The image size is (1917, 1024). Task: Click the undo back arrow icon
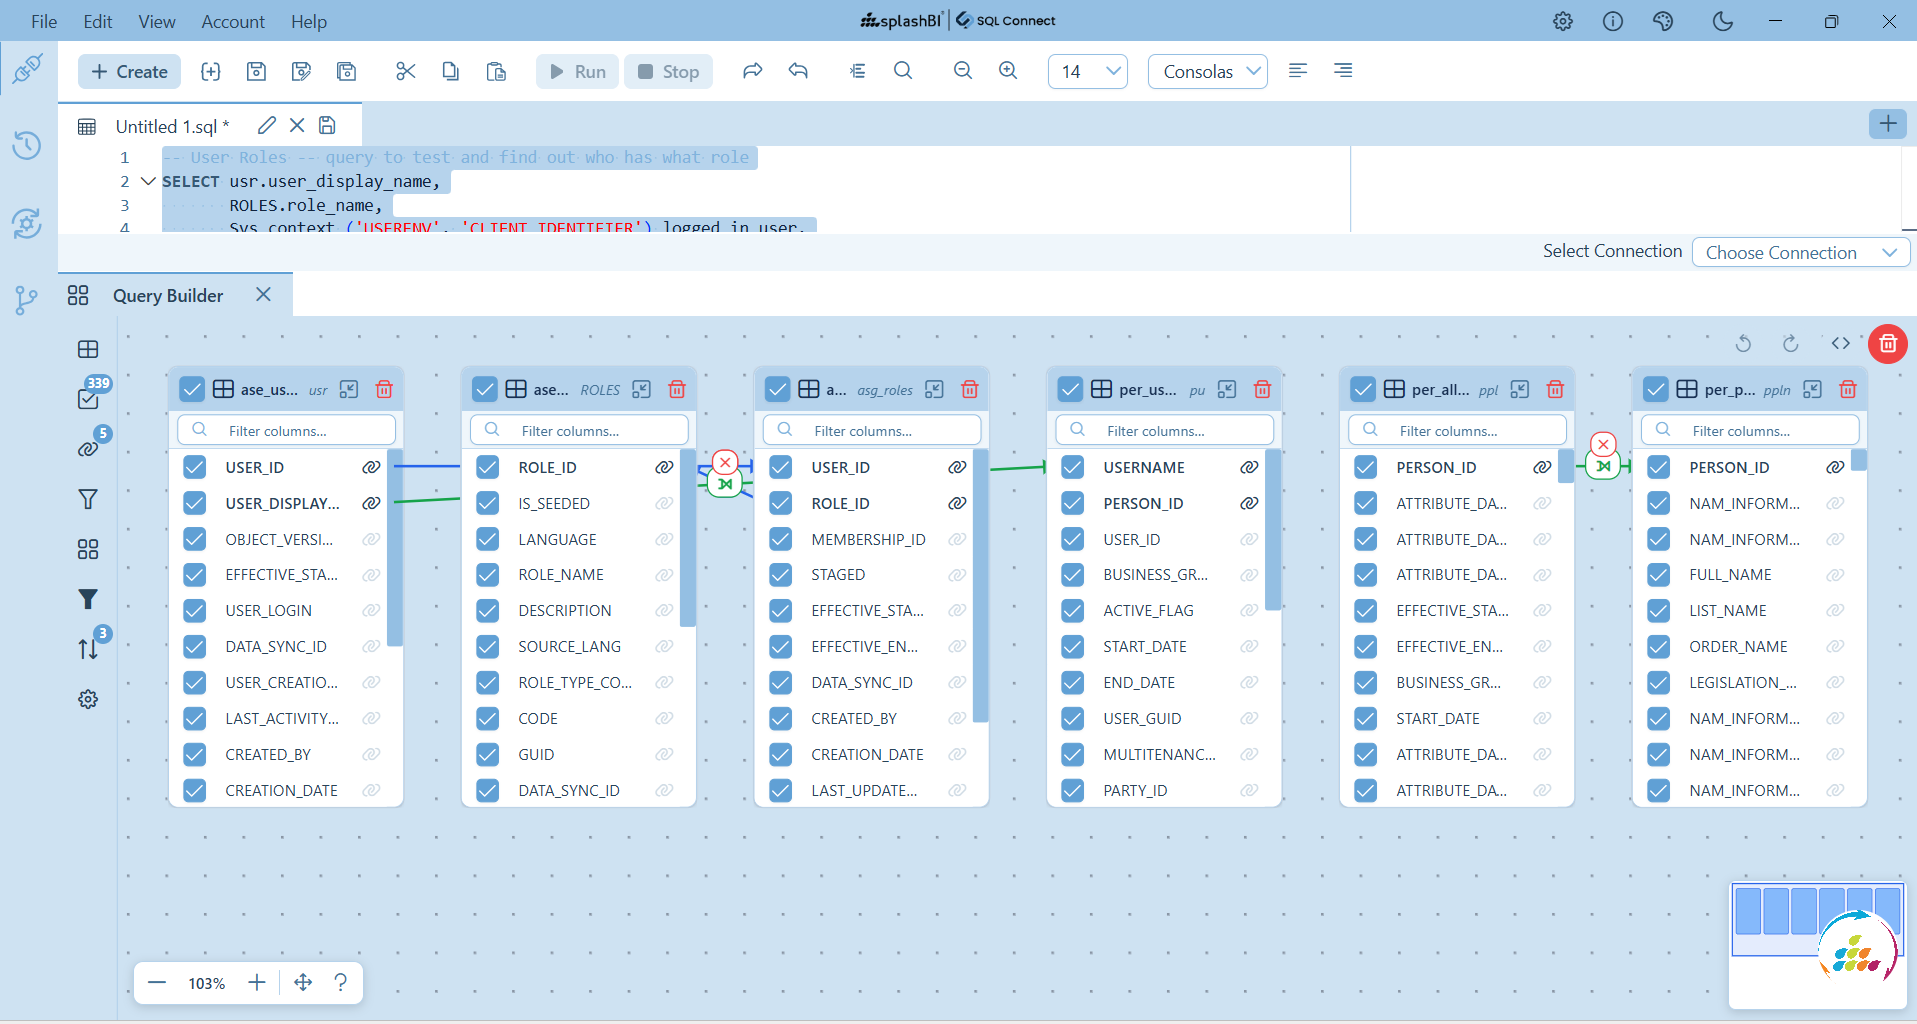[x=798, y=71]
